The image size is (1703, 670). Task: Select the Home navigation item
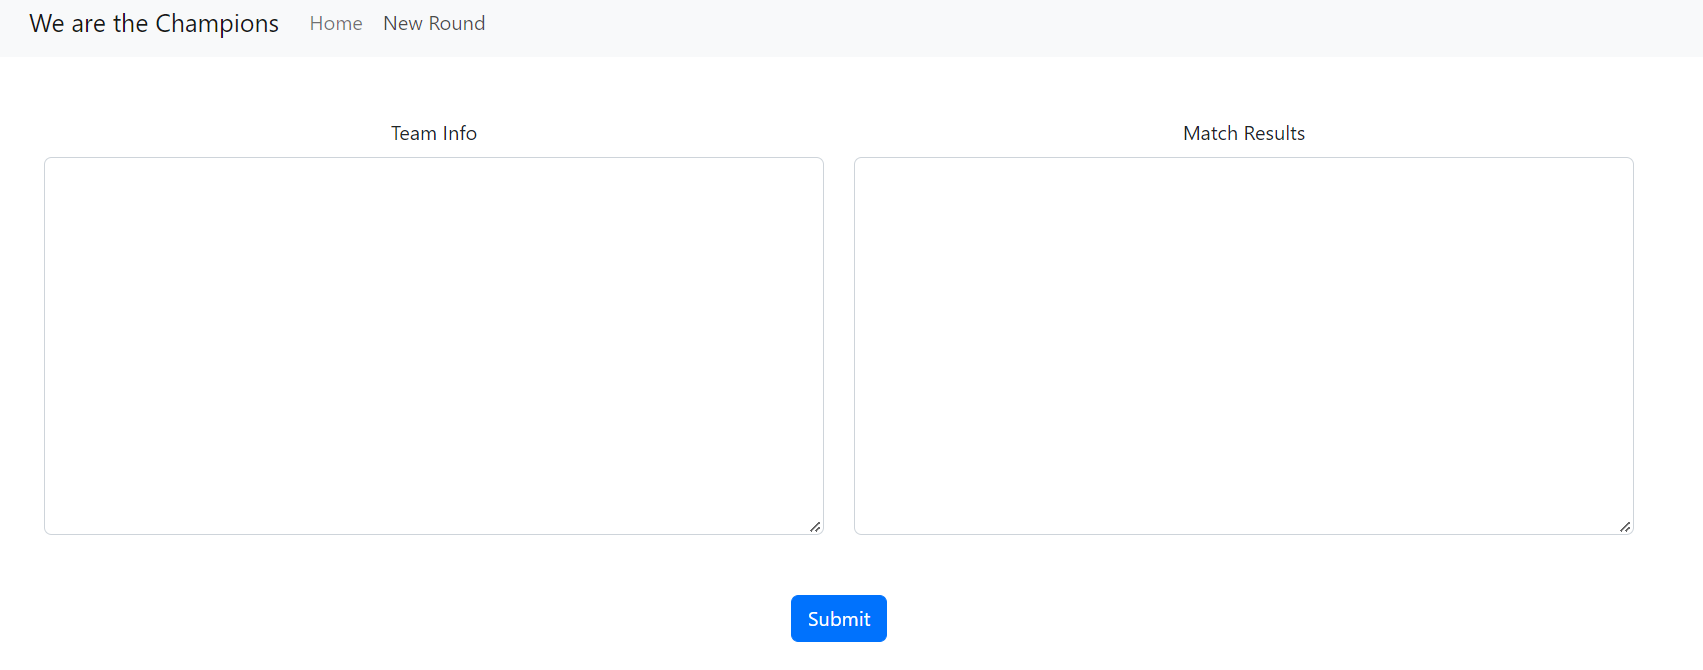[x=336, y=23]
